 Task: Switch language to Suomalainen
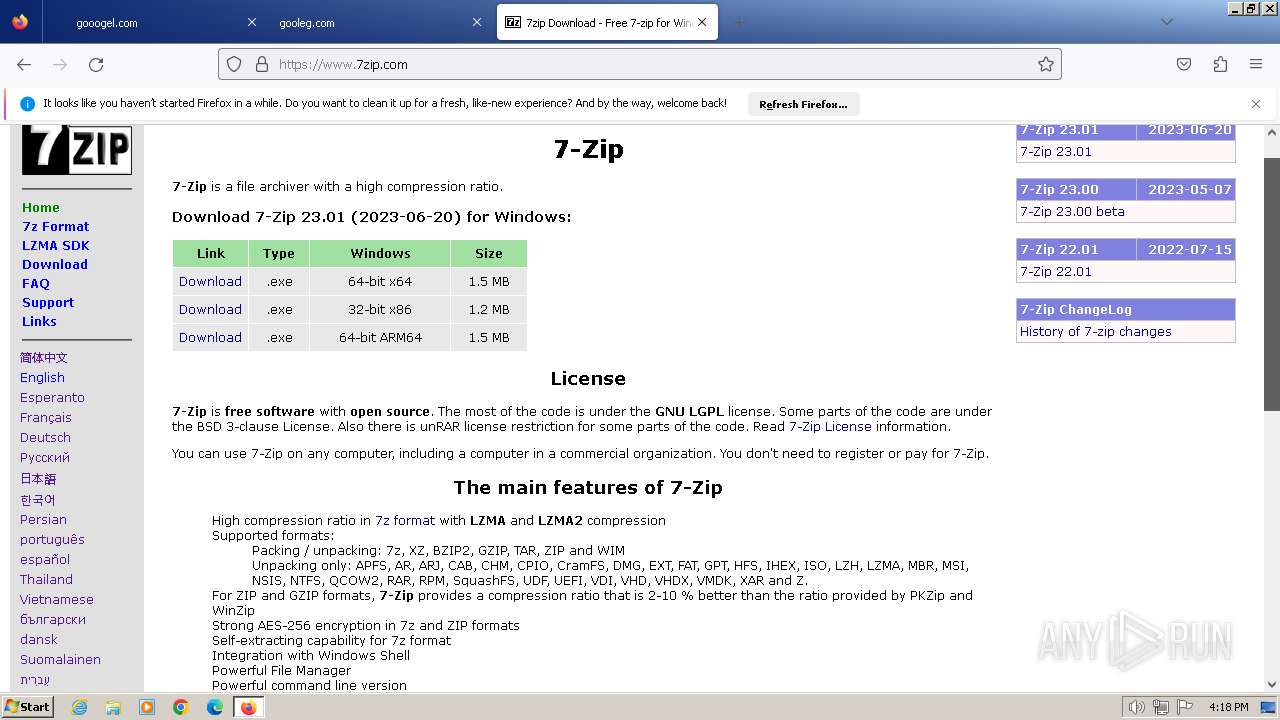60,660
